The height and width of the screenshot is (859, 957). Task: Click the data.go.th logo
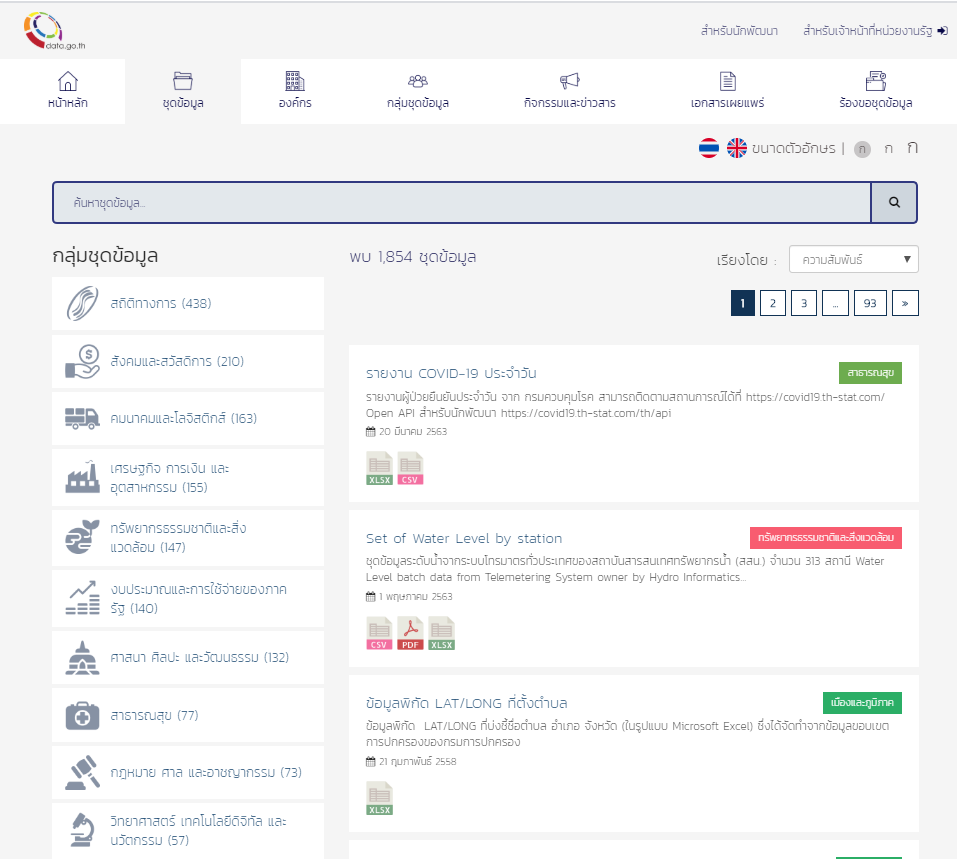(56, 30)
